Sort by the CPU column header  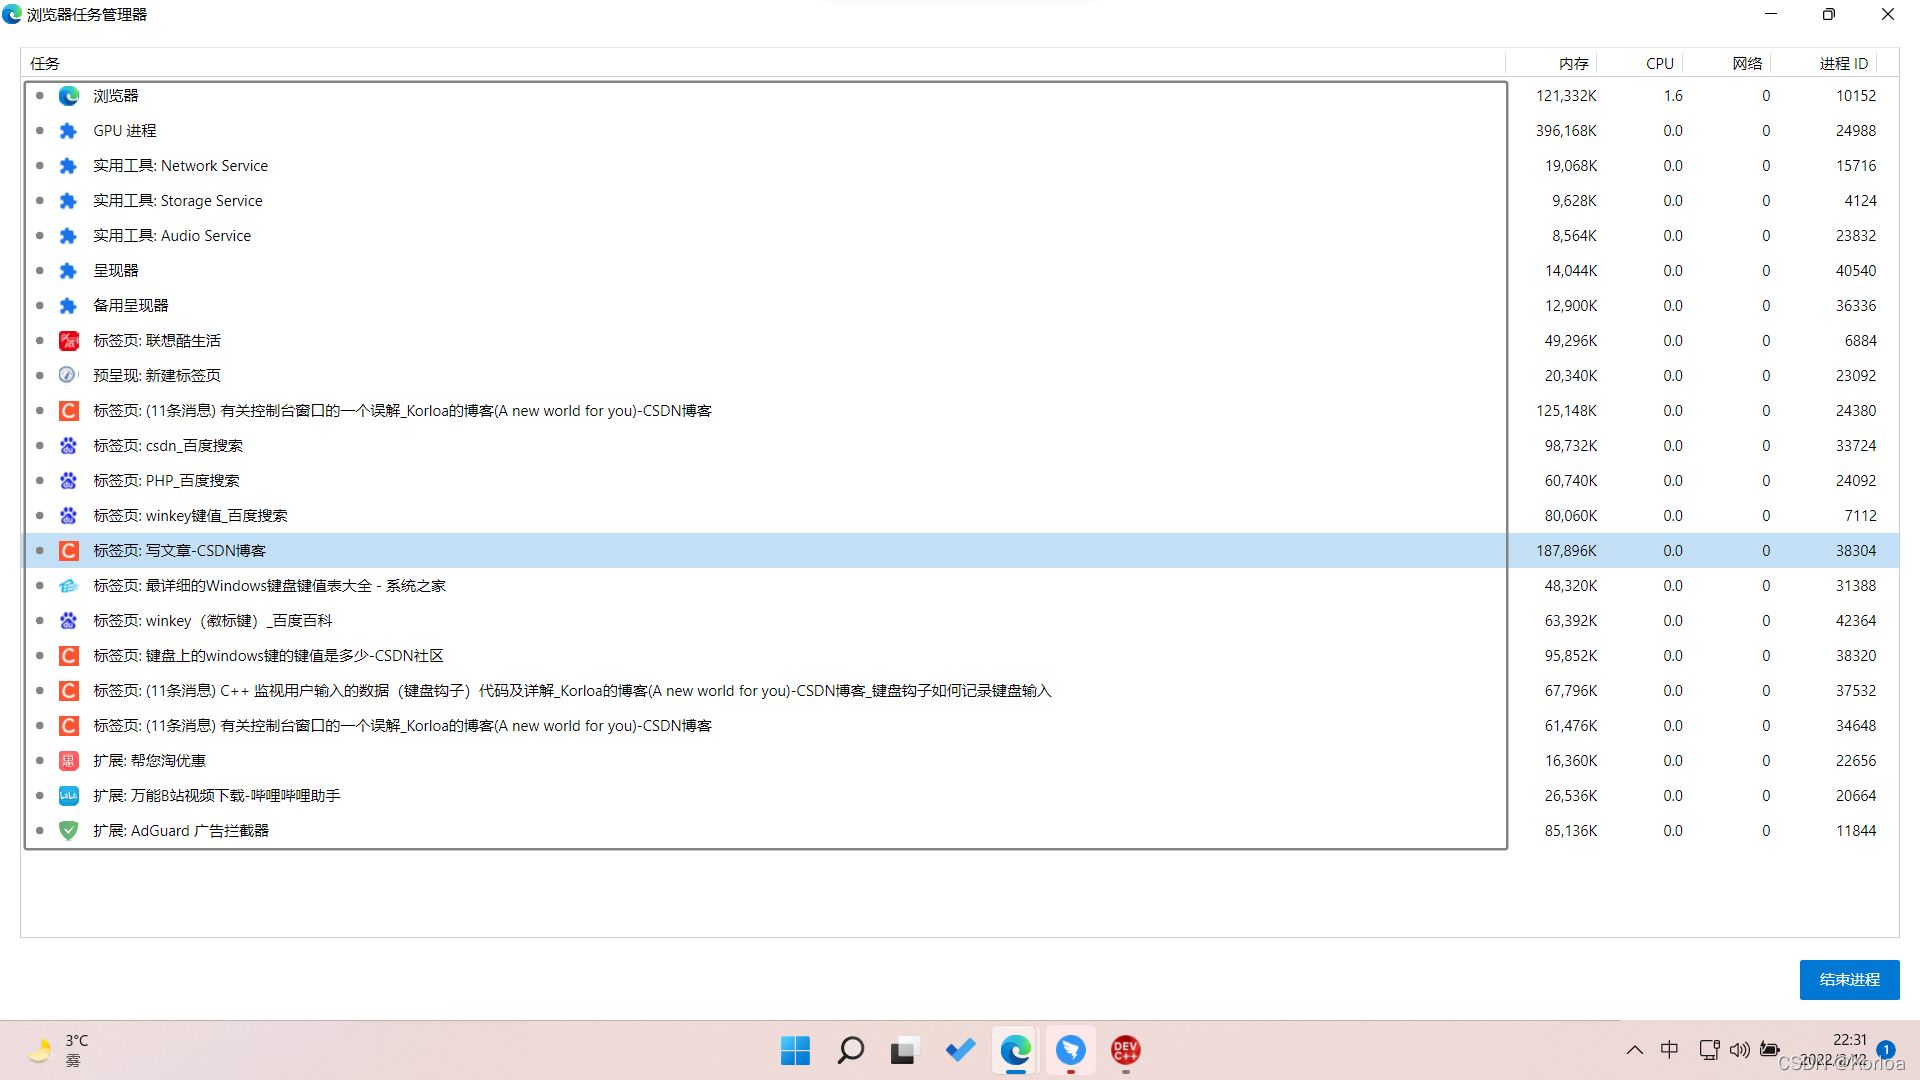pyautogui.click(x=1659, y=63)
